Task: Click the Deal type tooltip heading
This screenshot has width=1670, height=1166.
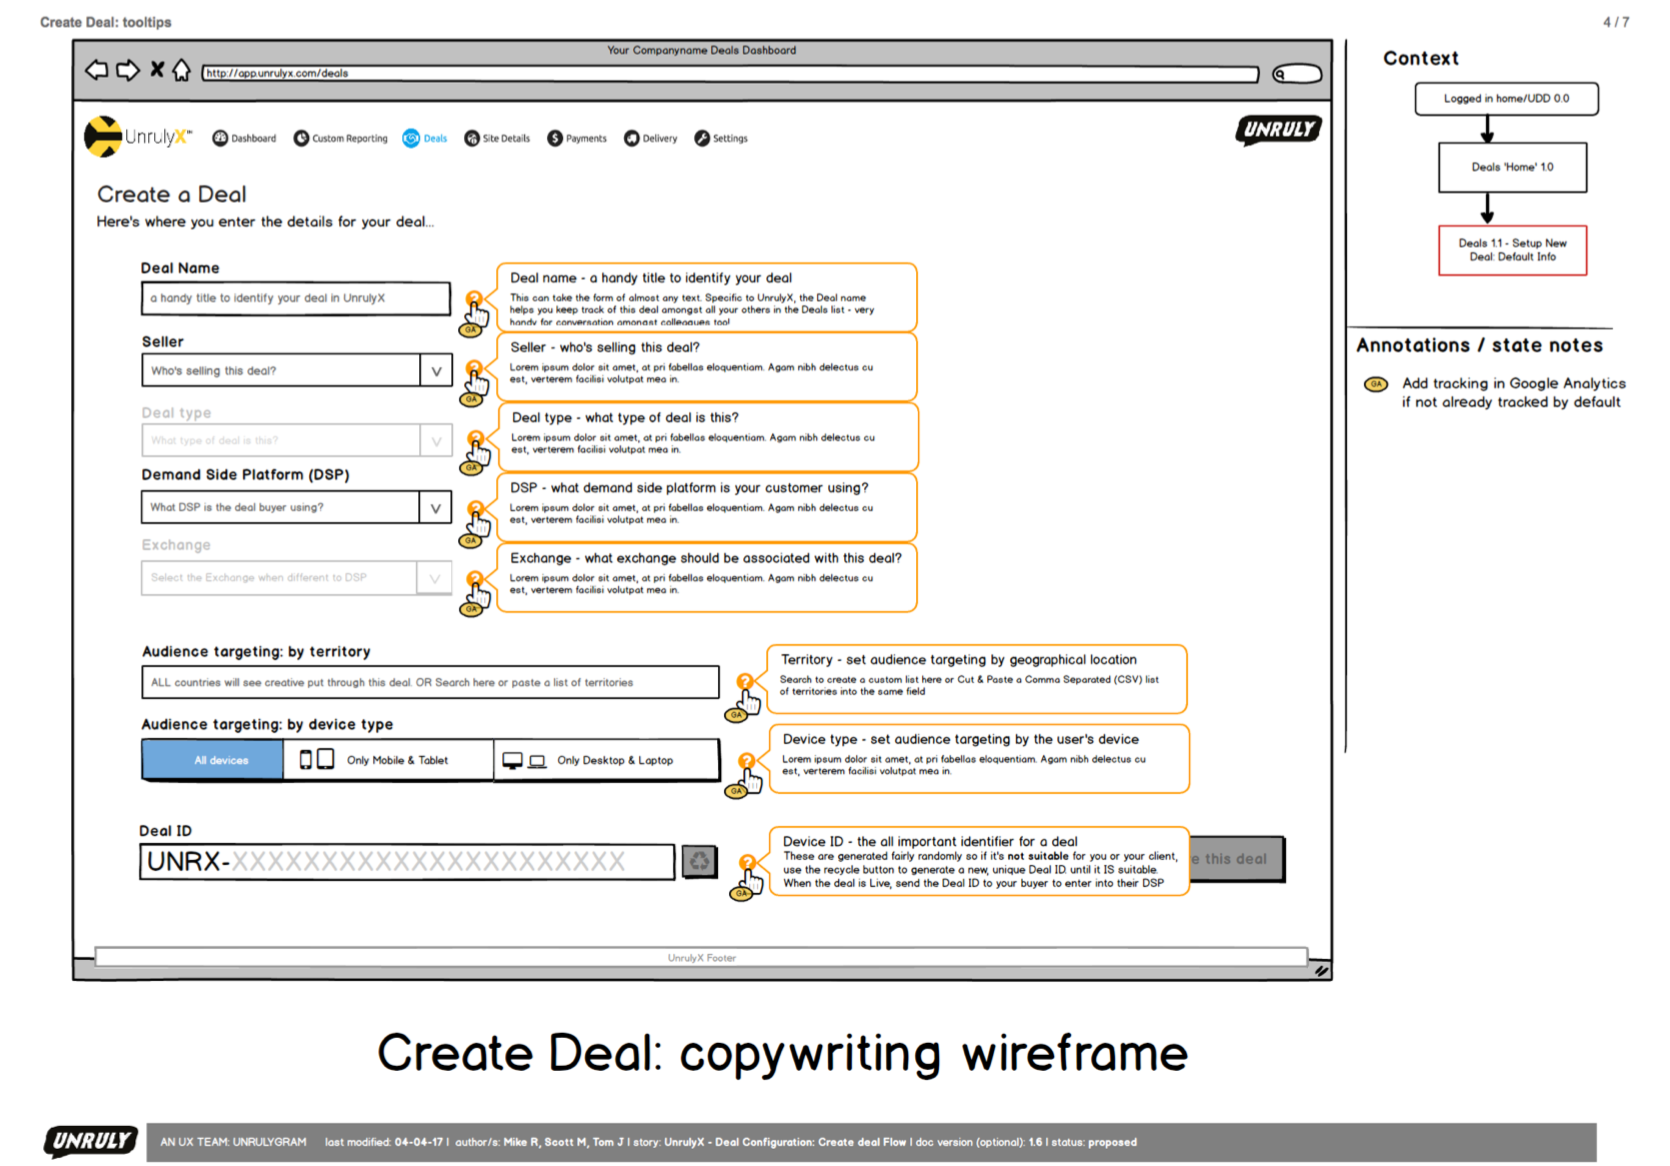Action: tap(625, 417)
